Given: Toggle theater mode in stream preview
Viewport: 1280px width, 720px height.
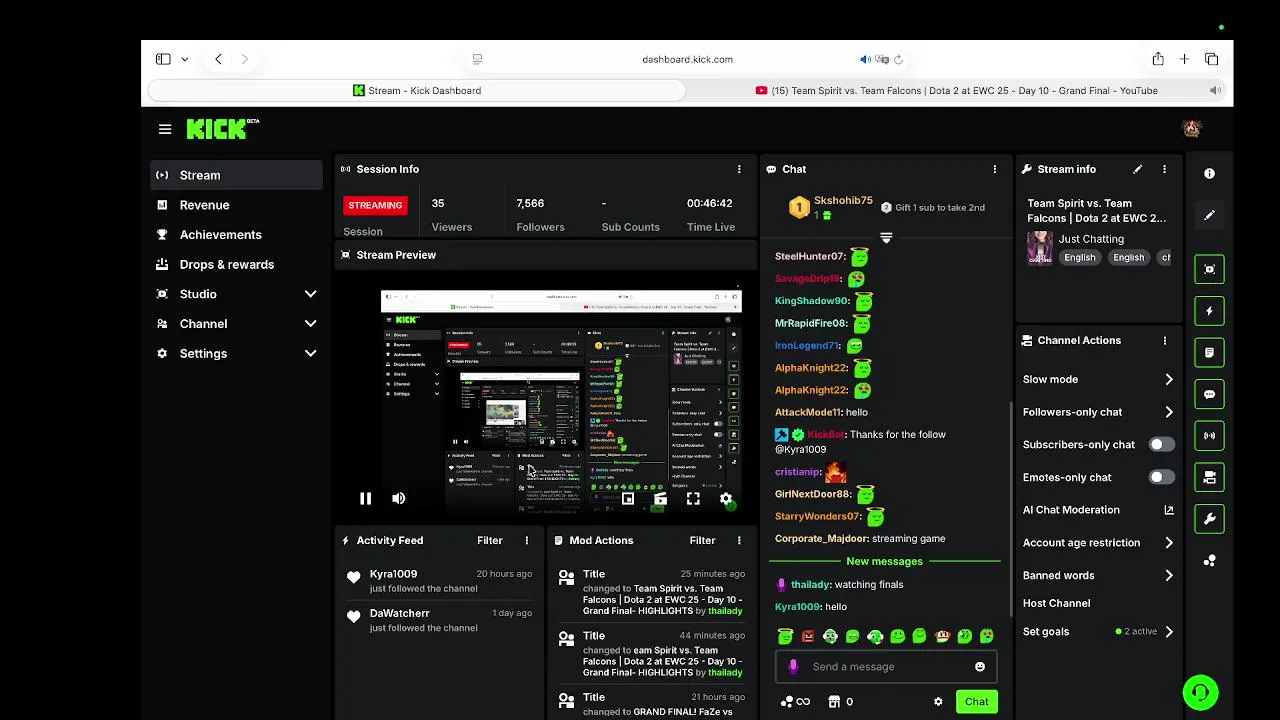Looking at the screenshot, I should coord(660,498).
